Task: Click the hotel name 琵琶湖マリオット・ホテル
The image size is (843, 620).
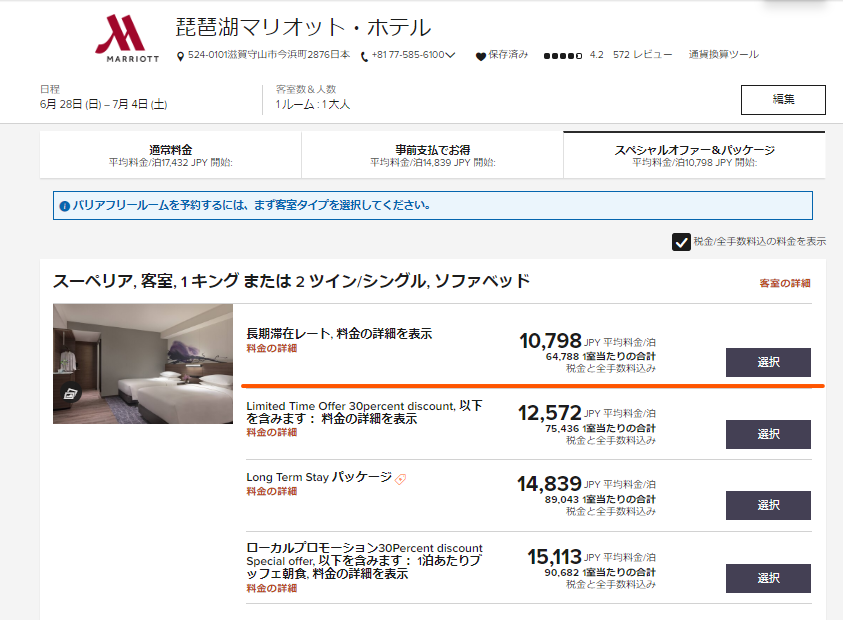Action: [x=304, y=27]
